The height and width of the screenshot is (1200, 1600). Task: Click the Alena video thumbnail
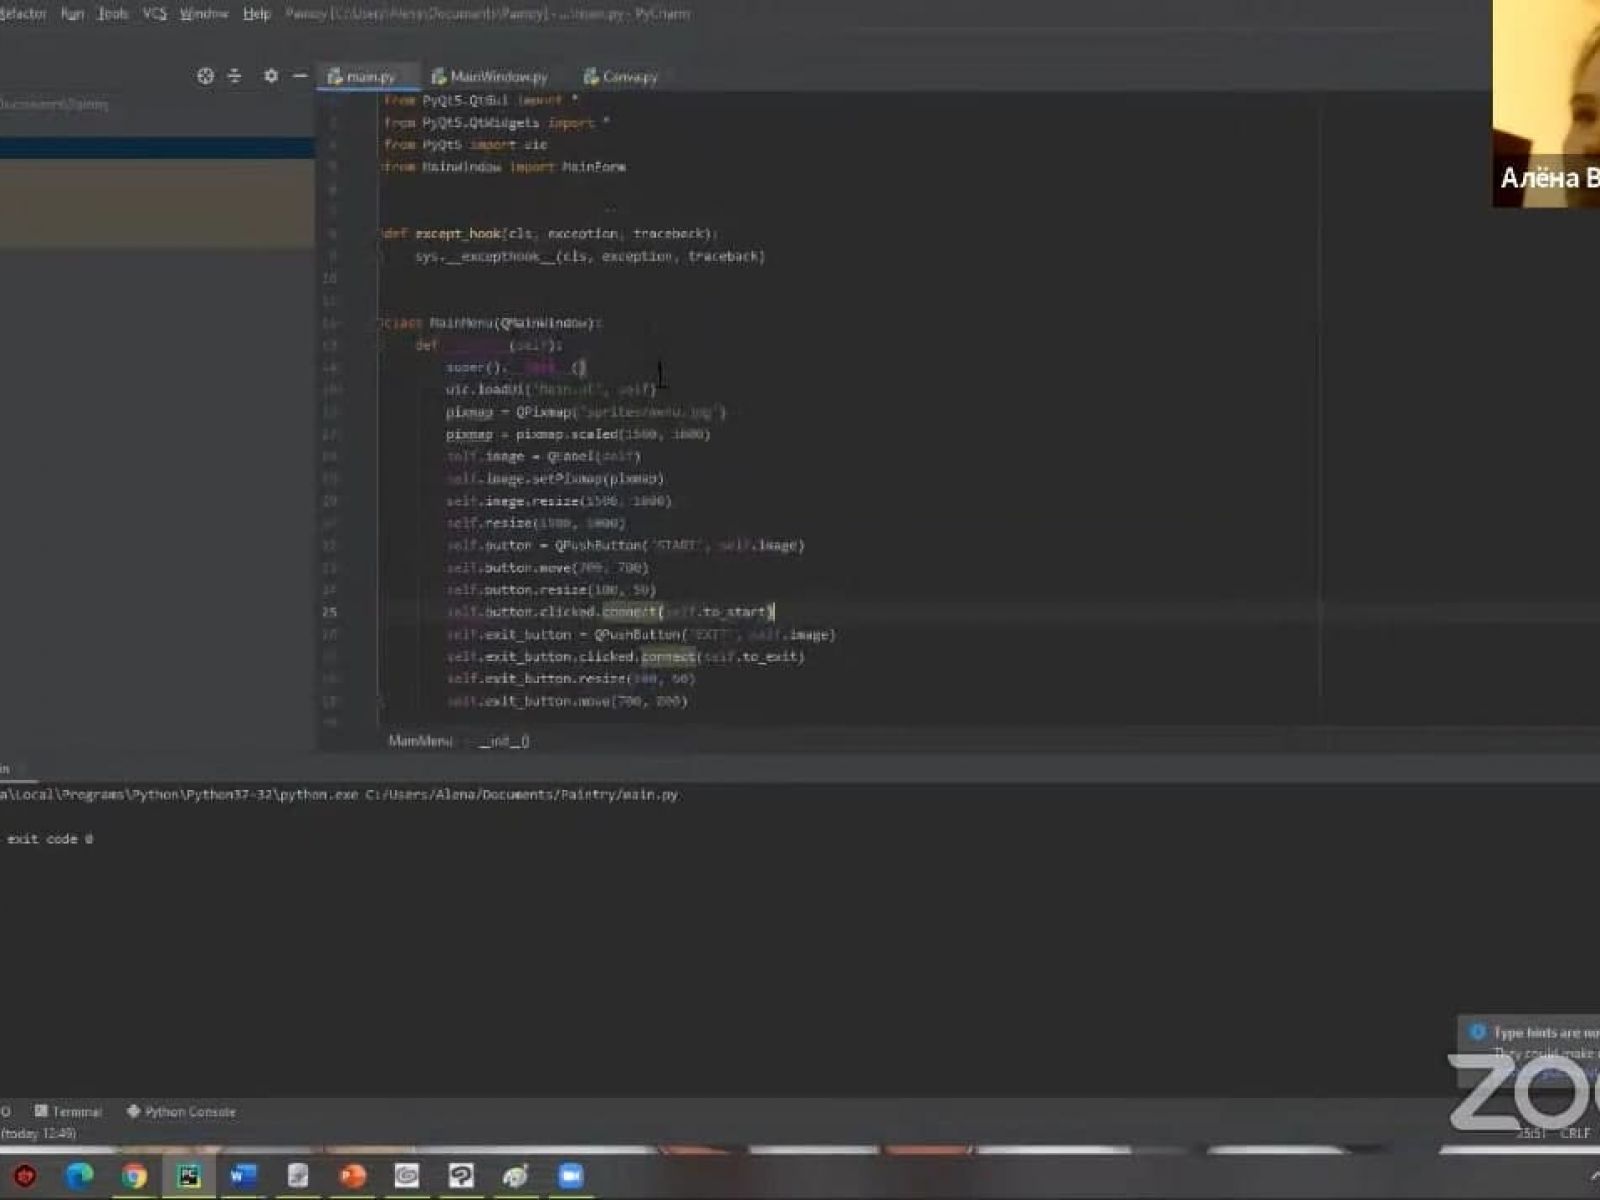coord(1546,103)
